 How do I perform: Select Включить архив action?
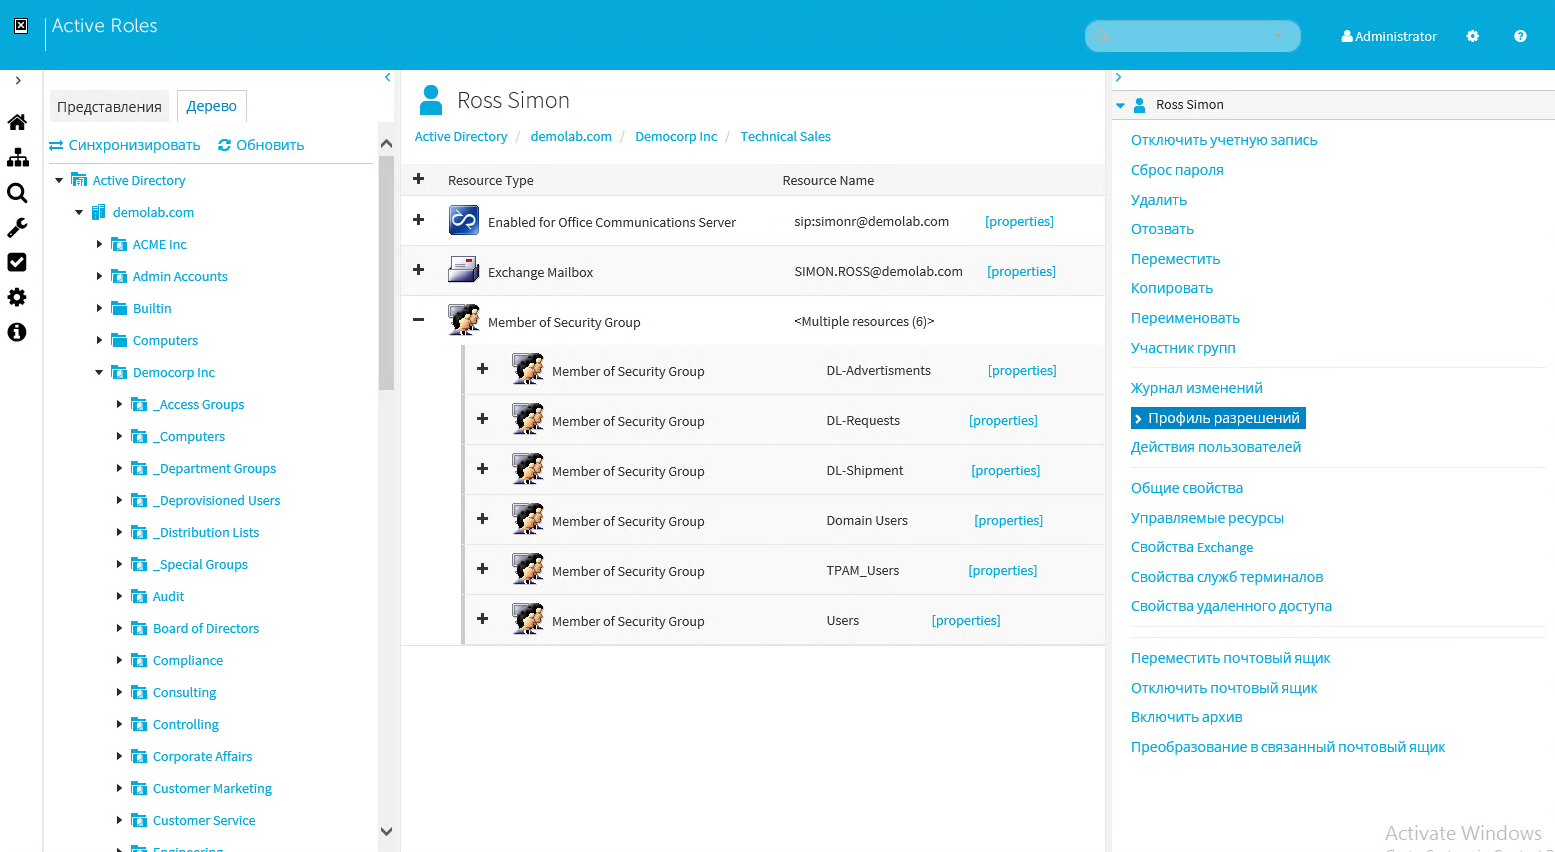[x=1186, y=717]
